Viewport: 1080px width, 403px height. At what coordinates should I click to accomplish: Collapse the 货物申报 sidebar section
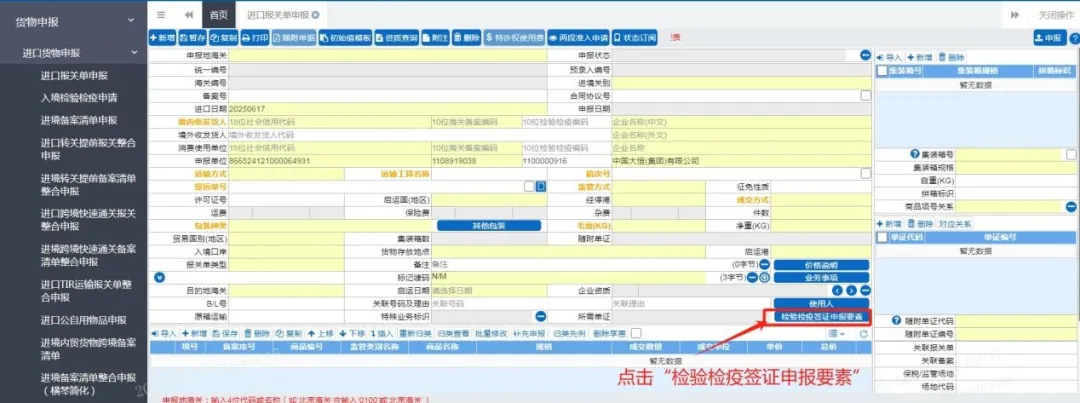(x=131, y=20)
